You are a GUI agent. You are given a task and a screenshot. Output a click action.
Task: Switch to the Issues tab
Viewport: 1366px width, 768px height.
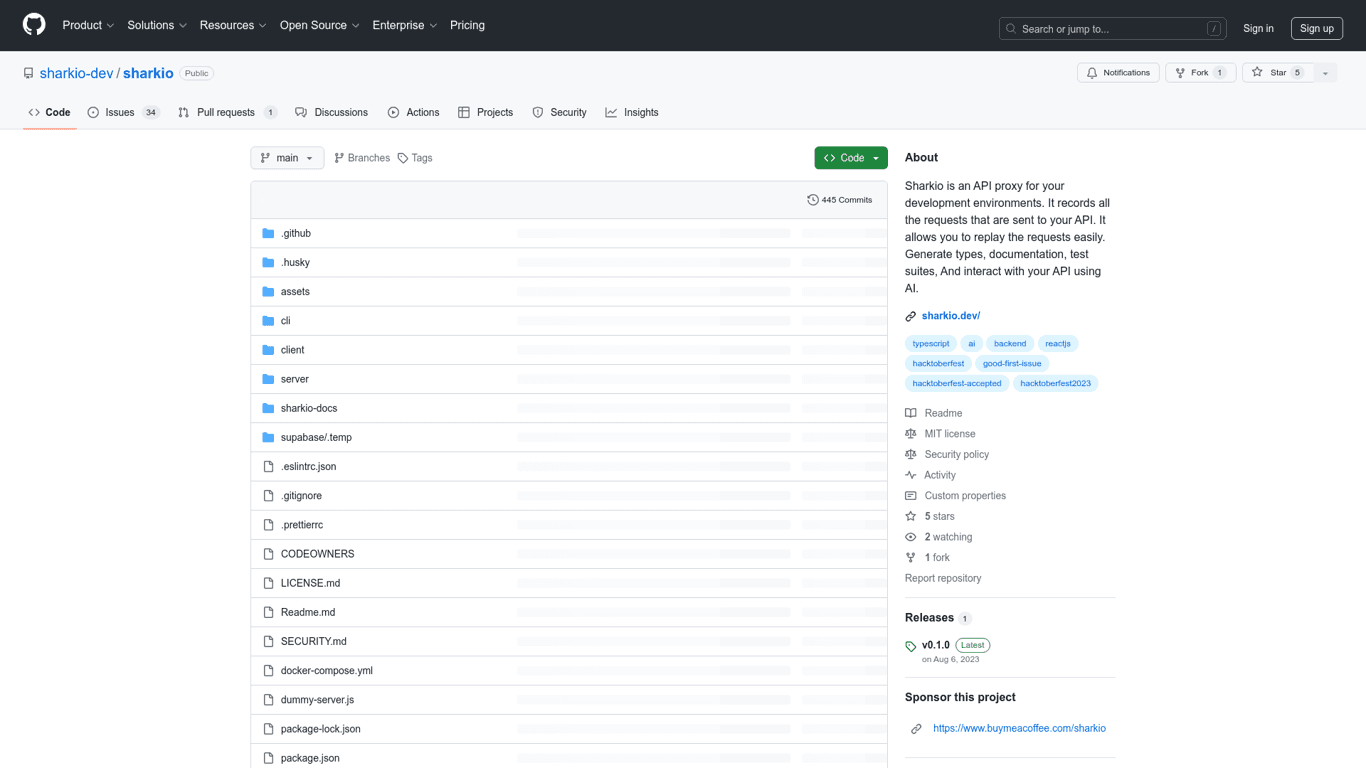122,113
